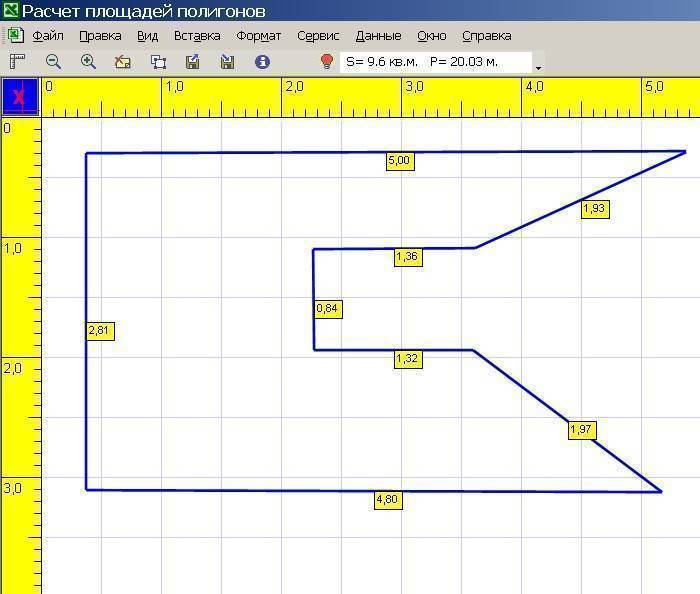
Task: Click the 1,97 segment length label
Action: [x=582, y=430]
